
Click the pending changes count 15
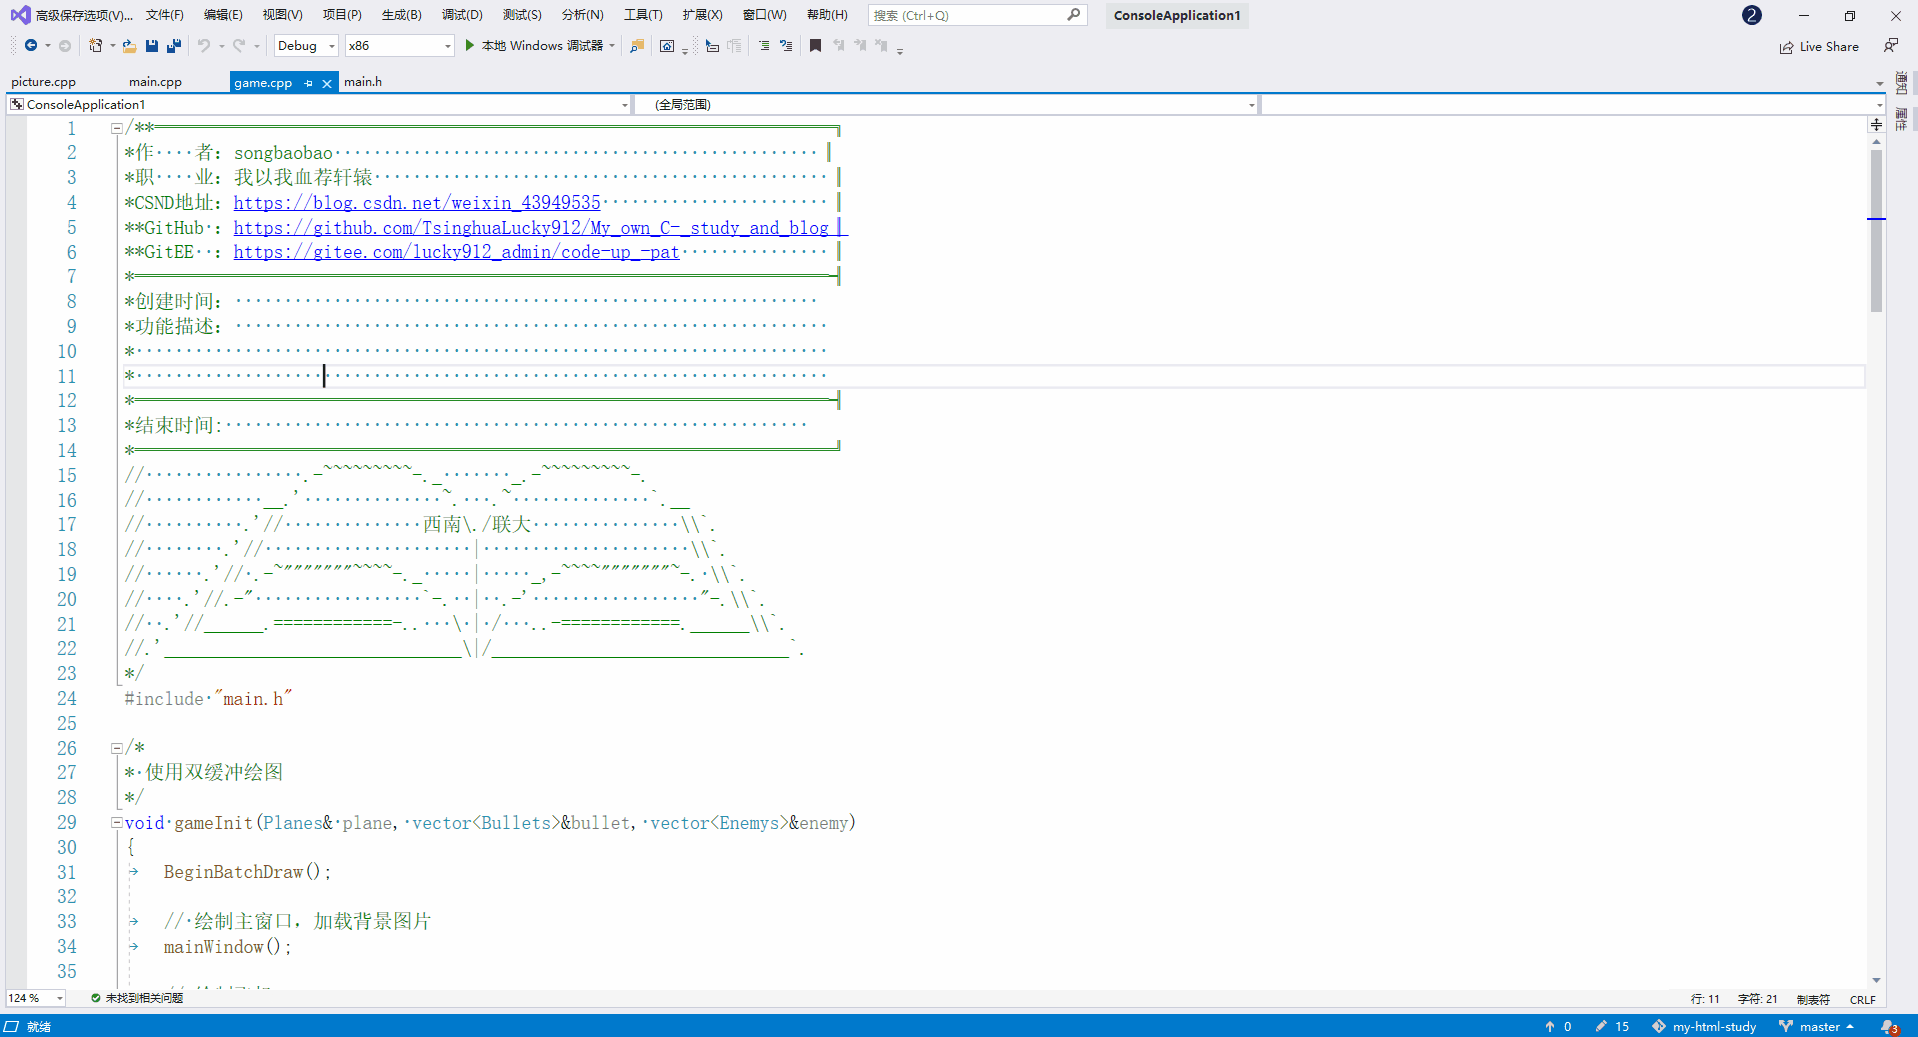pyautogui.click(x=1612, y=1027)
